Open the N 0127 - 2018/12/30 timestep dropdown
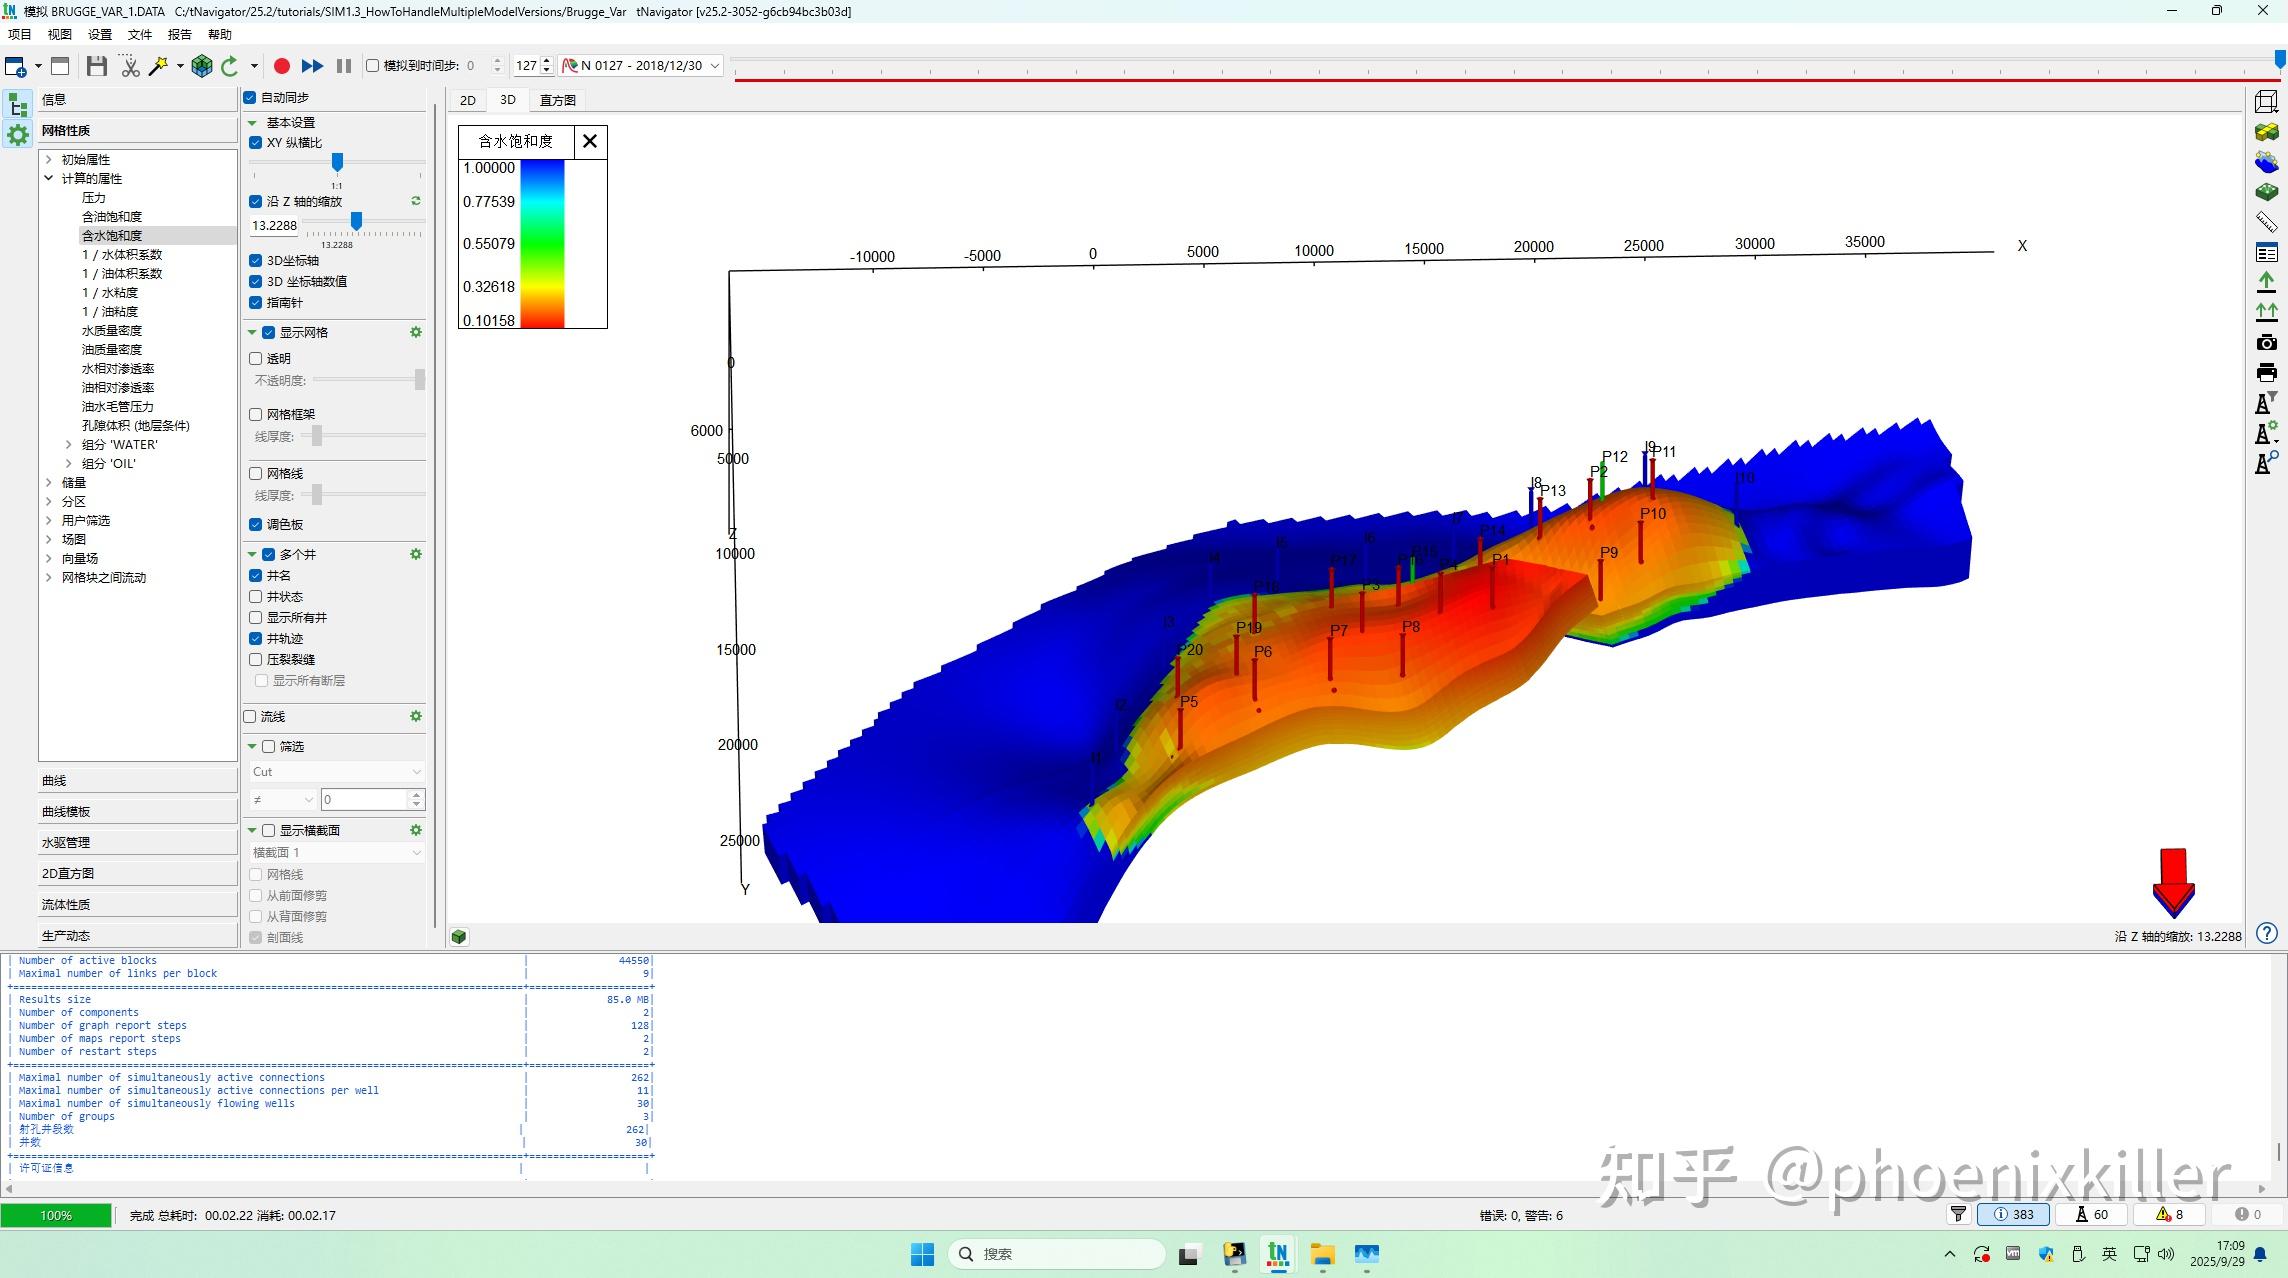 coord(641,65)
